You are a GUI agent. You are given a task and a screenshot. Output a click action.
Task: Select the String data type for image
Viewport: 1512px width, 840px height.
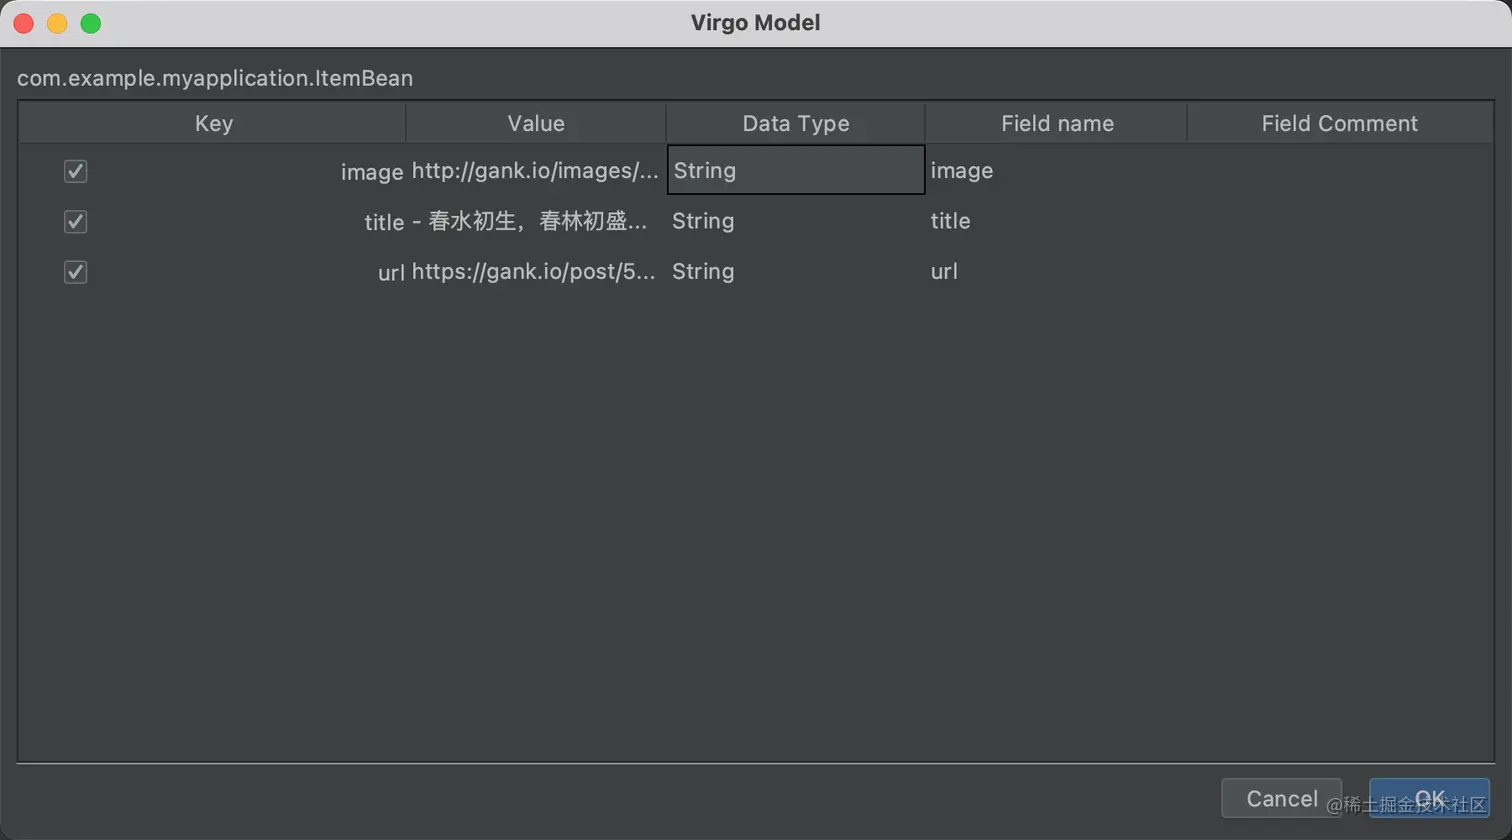pyautogui.click(x=796, y=170)
